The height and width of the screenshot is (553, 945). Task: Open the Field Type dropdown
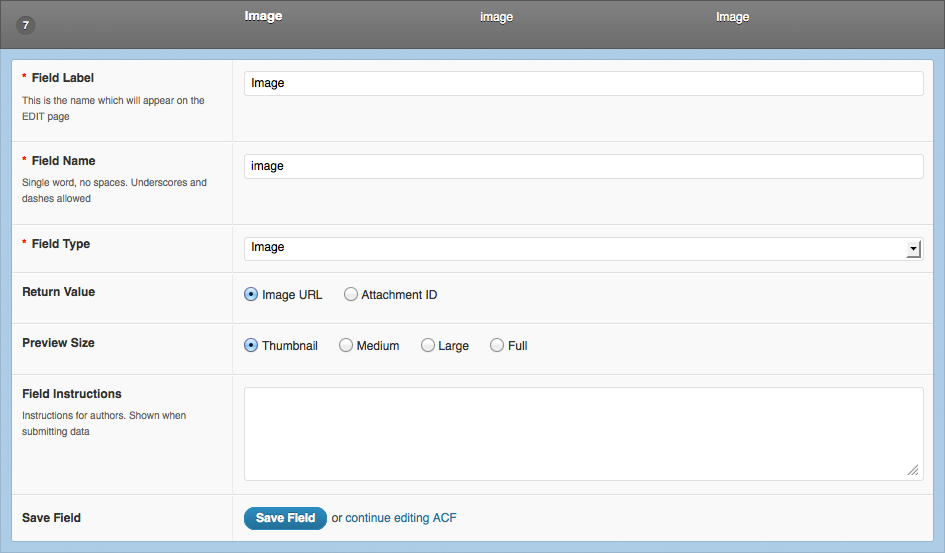[x=583, y=249]
